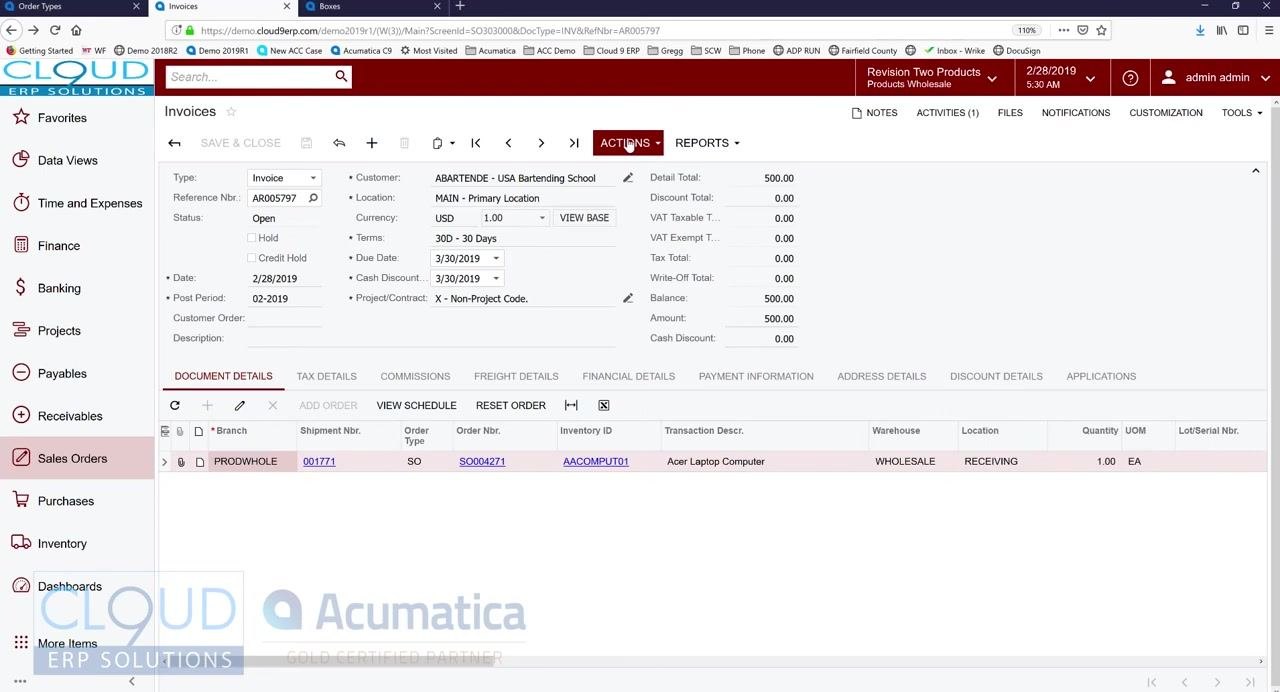Viewport: 1280px width, 692px height.
Task: Click fit-to-screen column width icon
Action: [571, 405]
